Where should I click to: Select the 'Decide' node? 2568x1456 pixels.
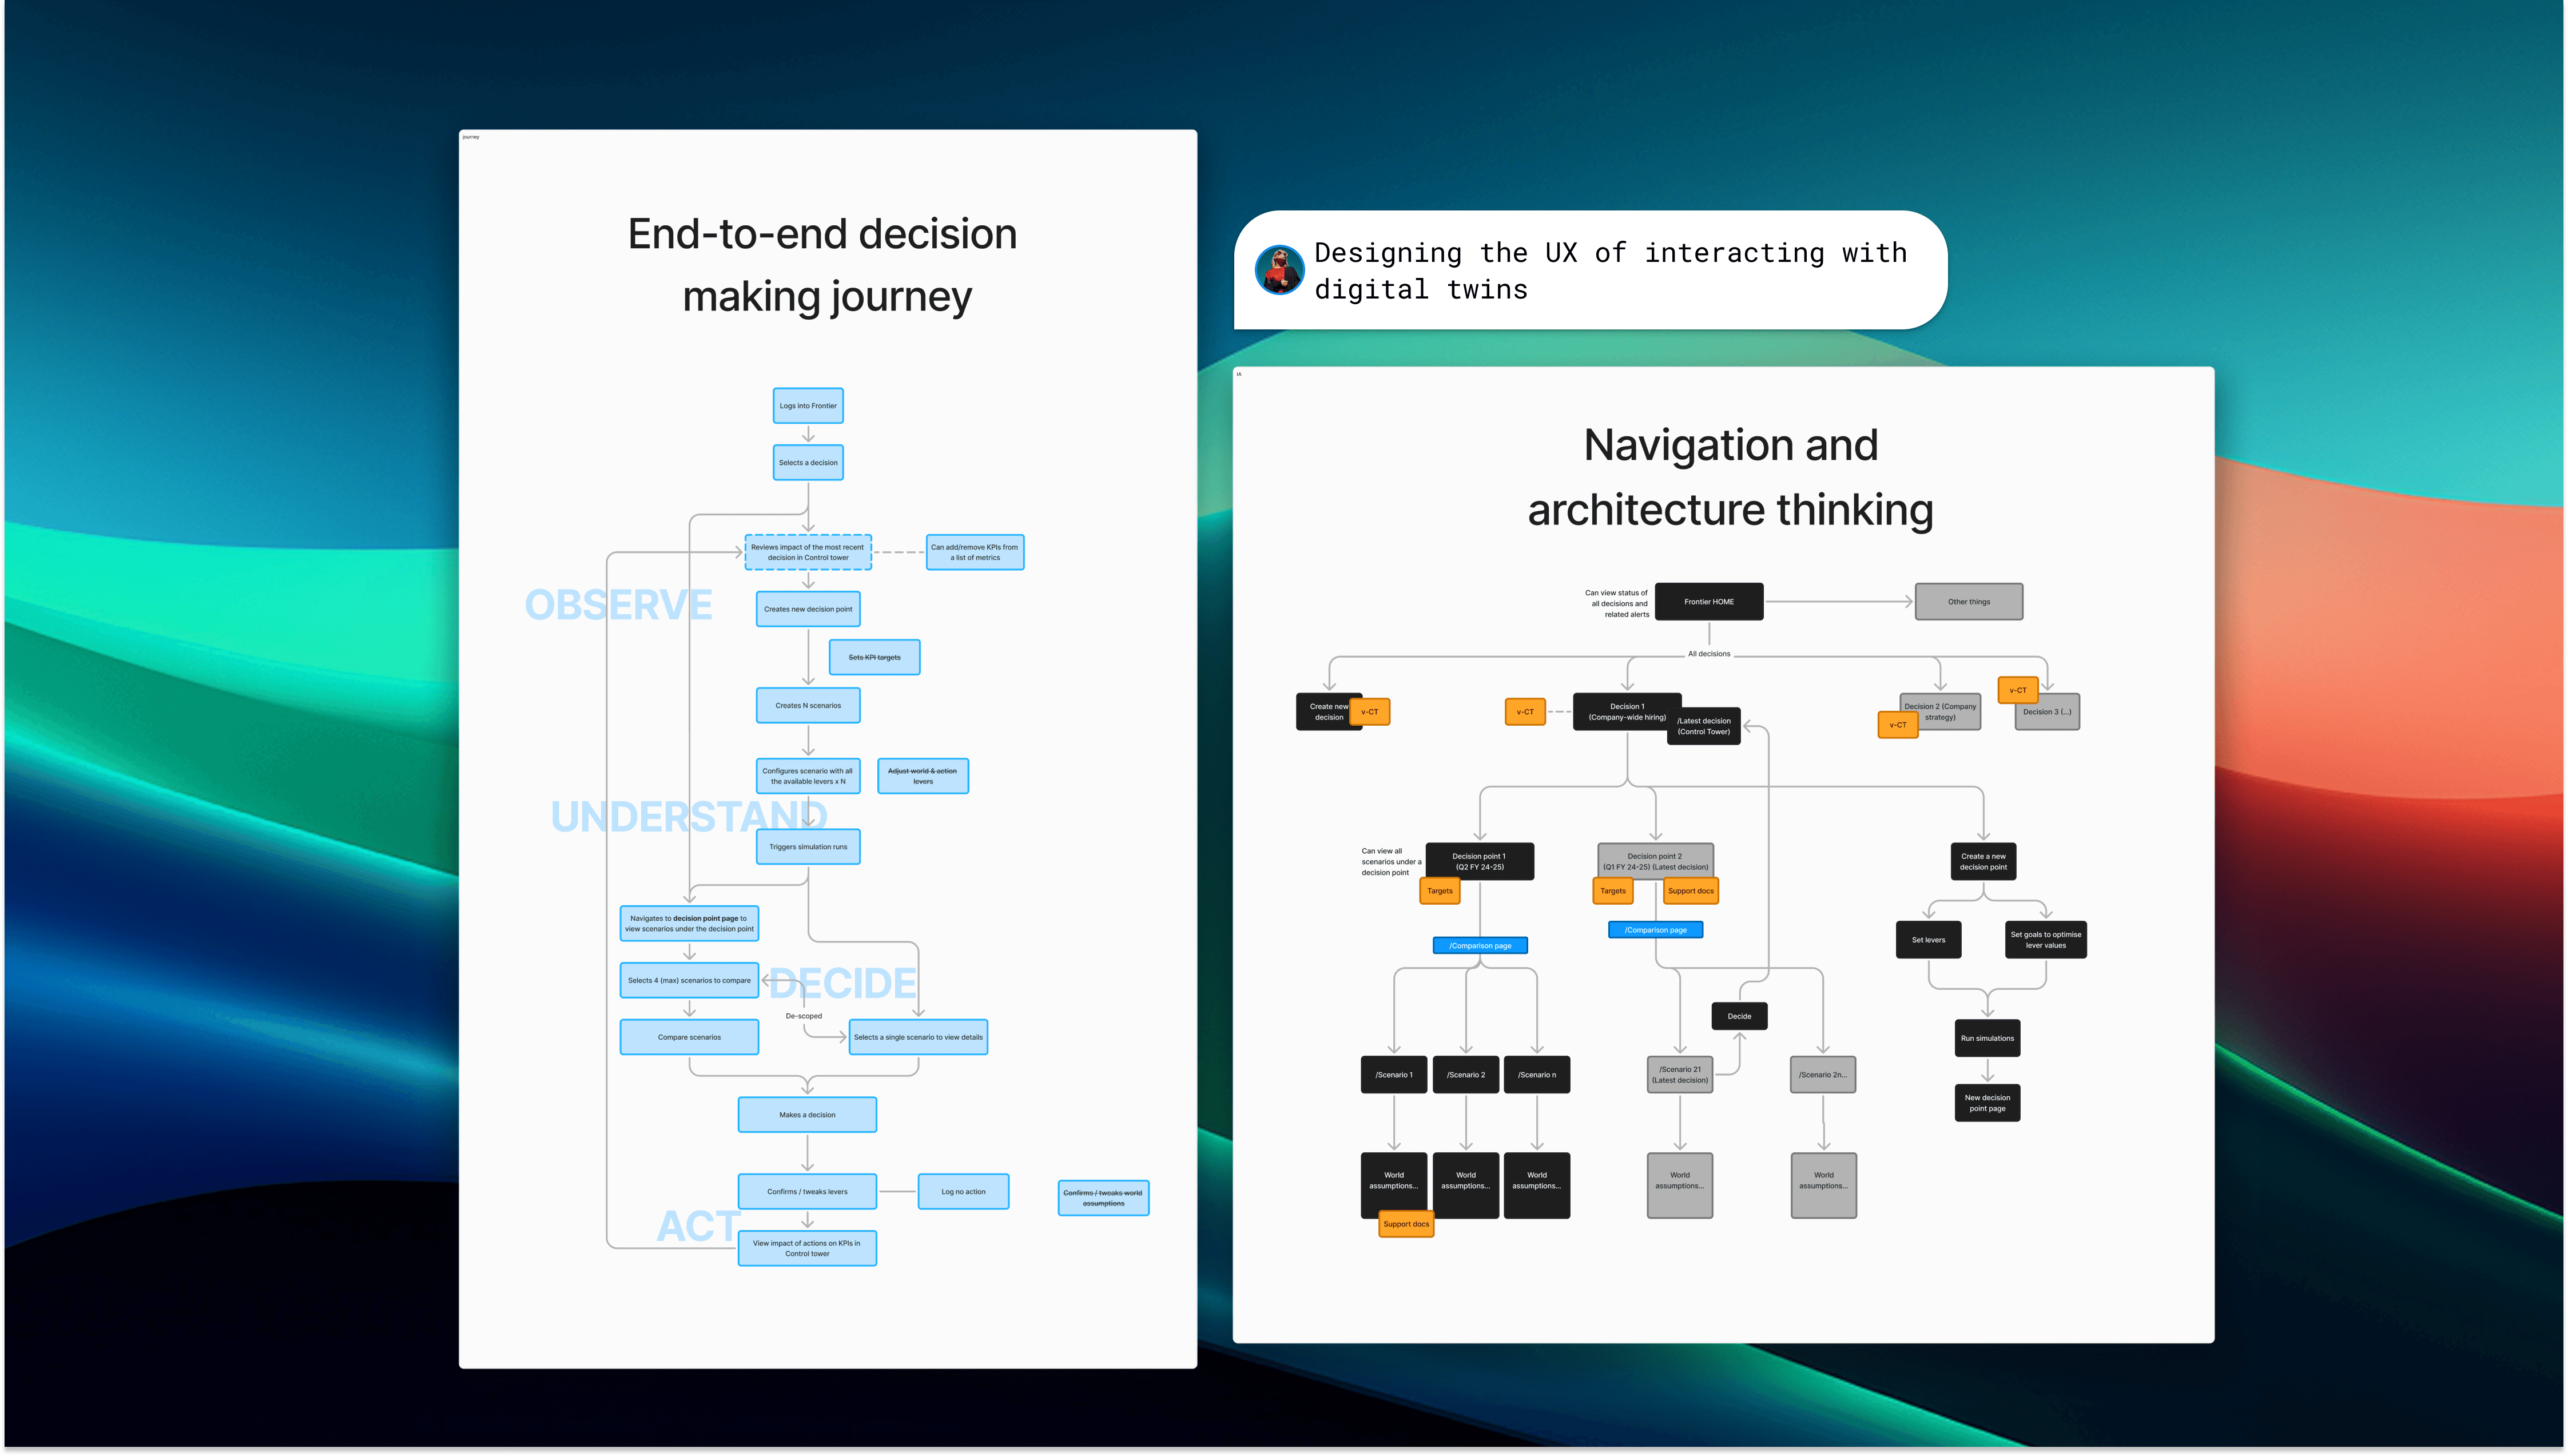pyautogui.click(x=1739, y=1017)
